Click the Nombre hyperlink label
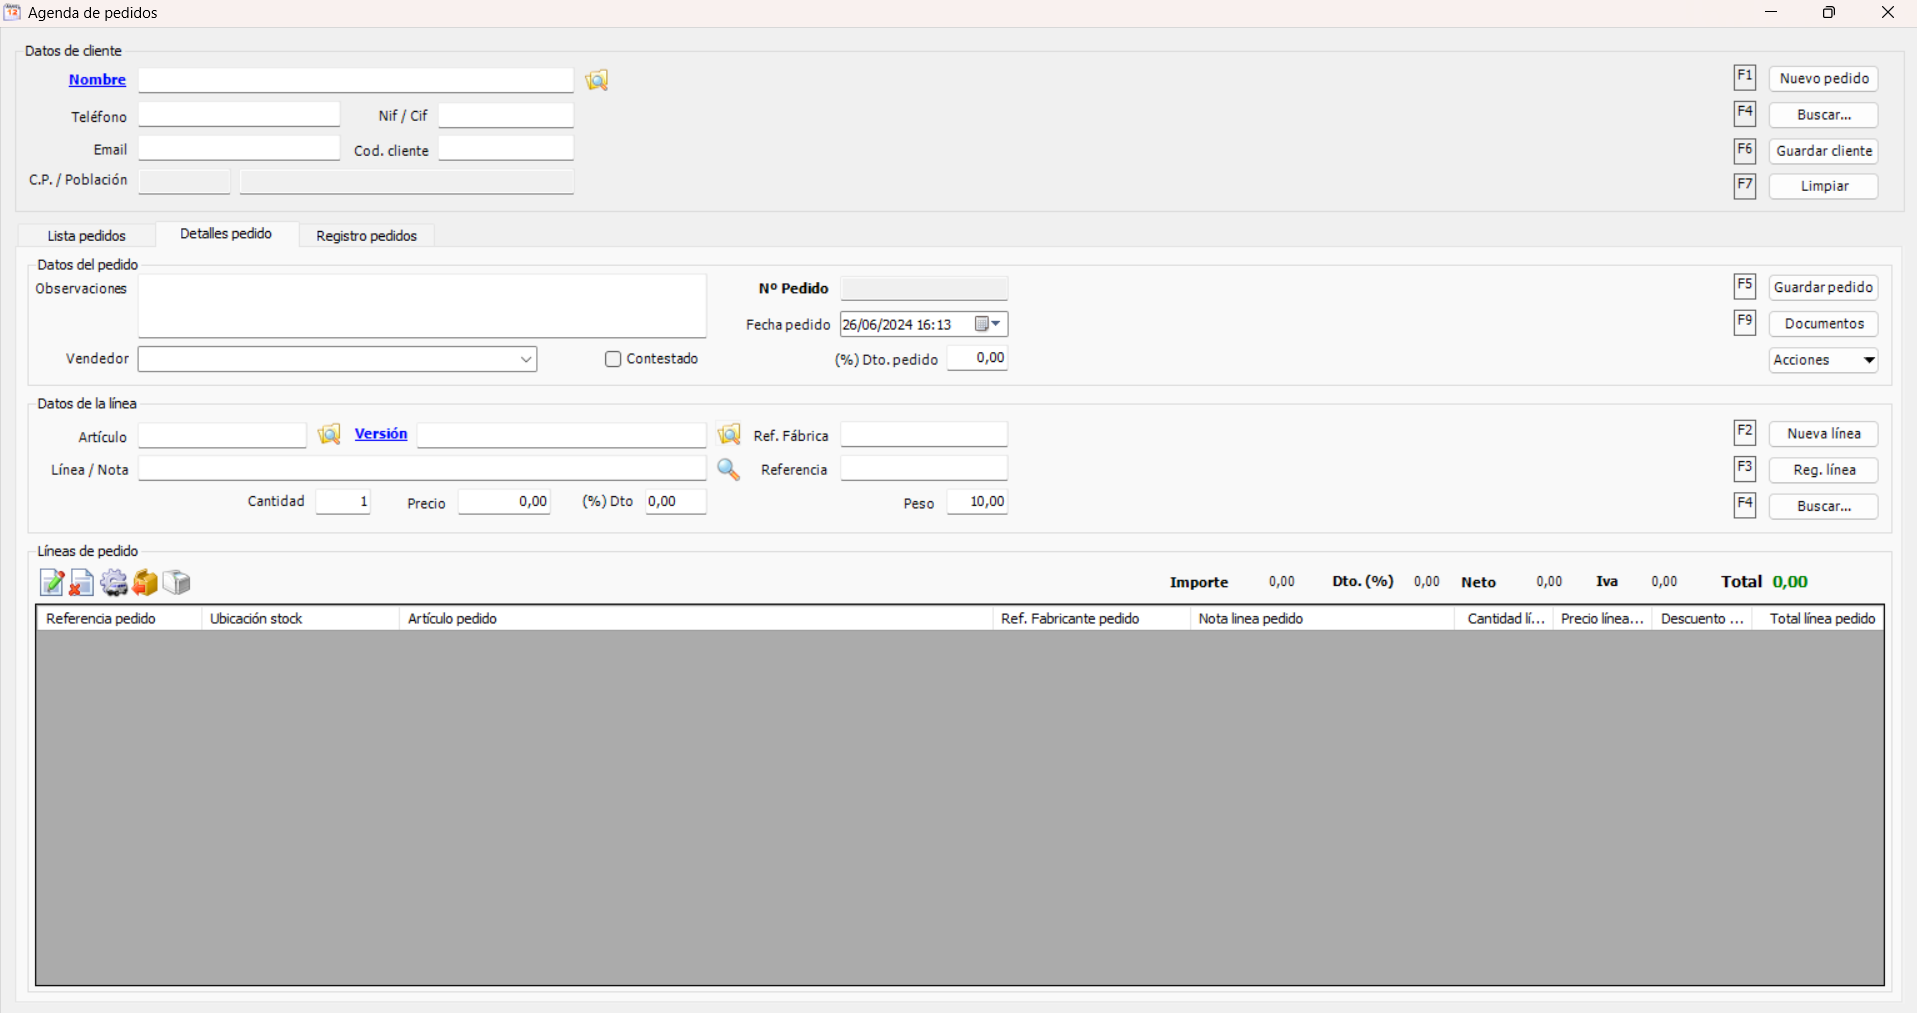Viewport: 1917px width, 1013px height. tap(97, 80)
